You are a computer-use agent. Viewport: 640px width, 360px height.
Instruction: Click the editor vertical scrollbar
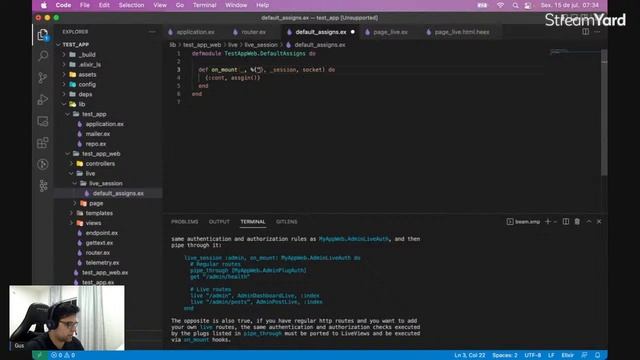604,112
